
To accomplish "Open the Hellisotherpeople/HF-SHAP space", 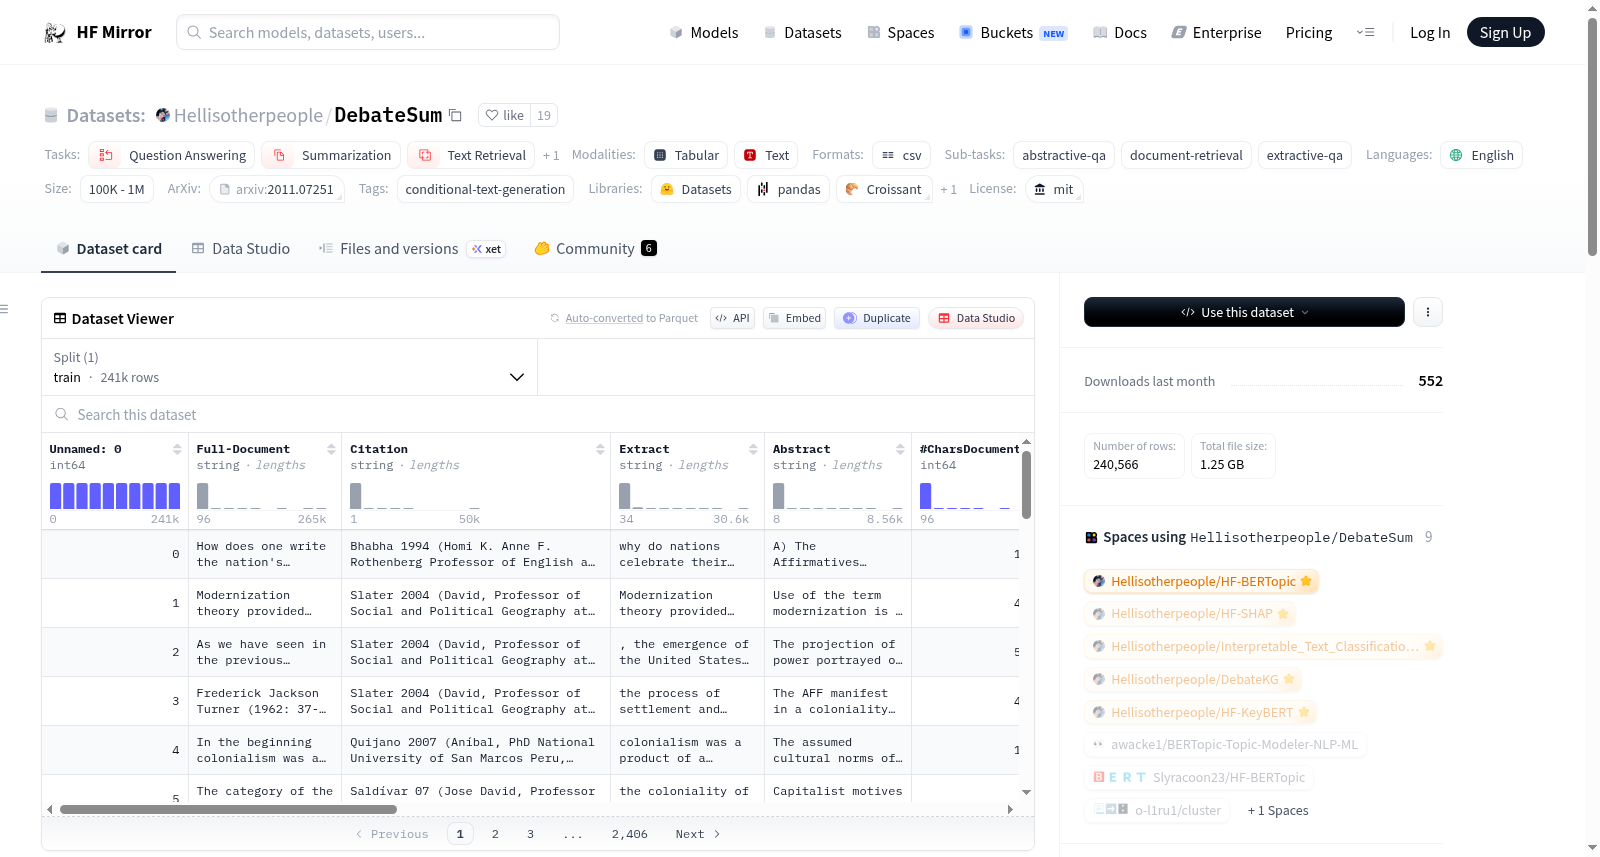I will coord(1190,614).
